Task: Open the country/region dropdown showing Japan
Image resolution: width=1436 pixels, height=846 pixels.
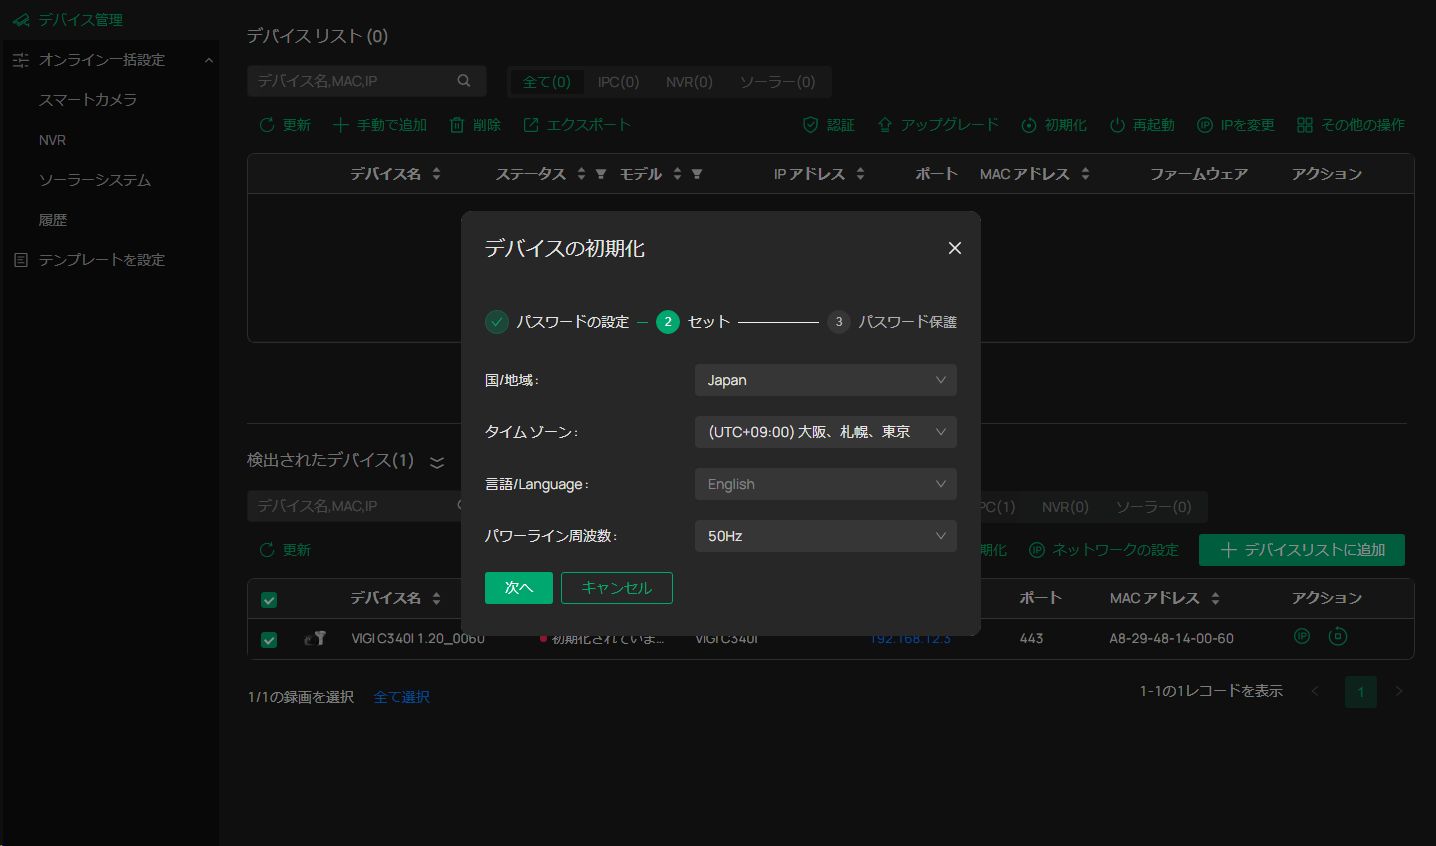Action: (x=825, y=380)
